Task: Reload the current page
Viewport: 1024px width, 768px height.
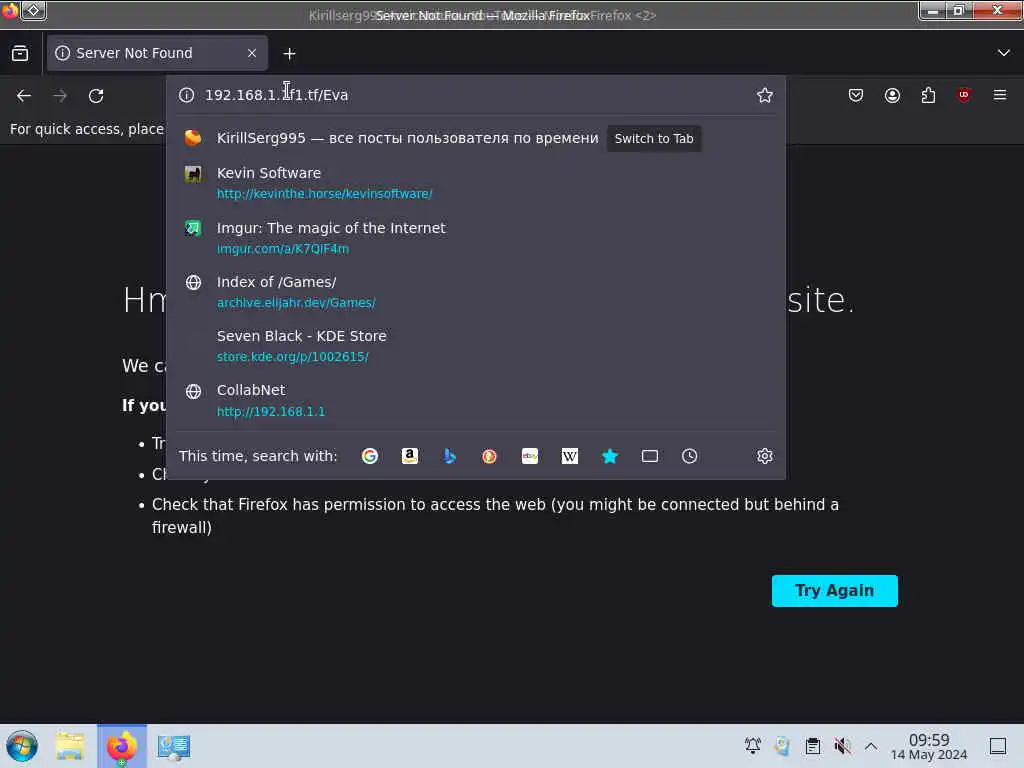Action: pos(96,96)
